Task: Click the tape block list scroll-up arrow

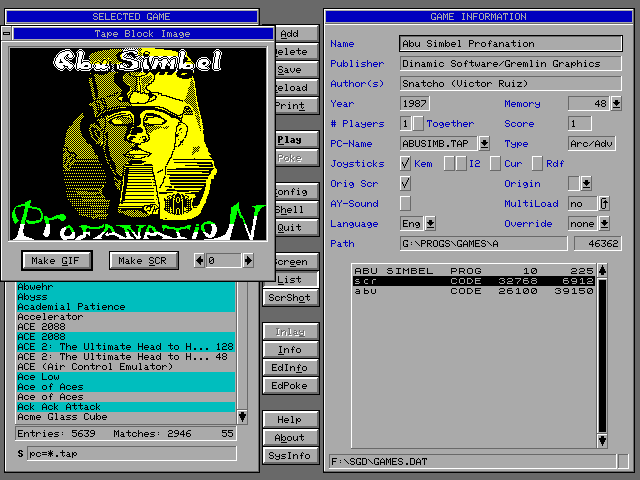Action: pyautogui.click(x=602, y=271)
